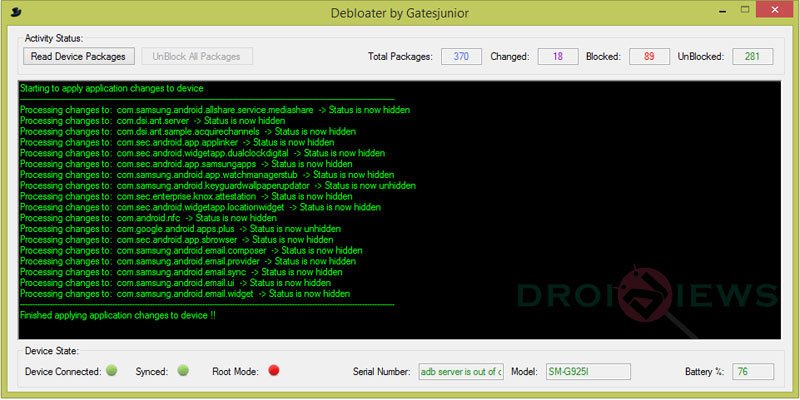Click log line for com.dsi.ant.server
The height and width of the screenshot is (400, 800).
pos(153,121)
